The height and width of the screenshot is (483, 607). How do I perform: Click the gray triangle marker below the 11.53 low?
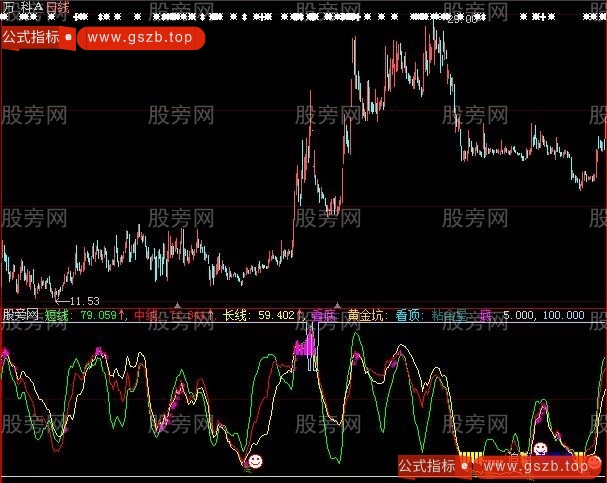(x=178, y=303)
